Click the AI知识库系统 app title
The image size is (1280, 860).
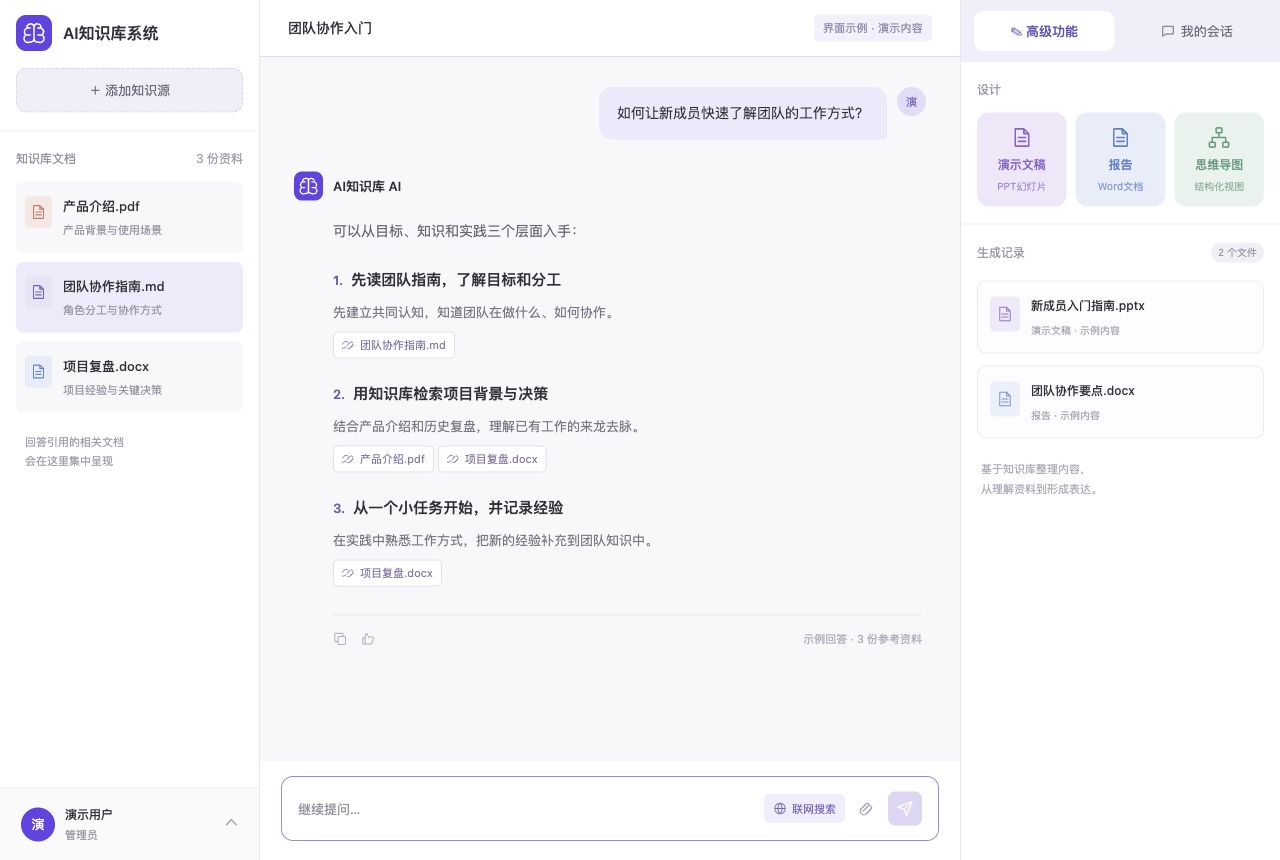coord(111,33)
